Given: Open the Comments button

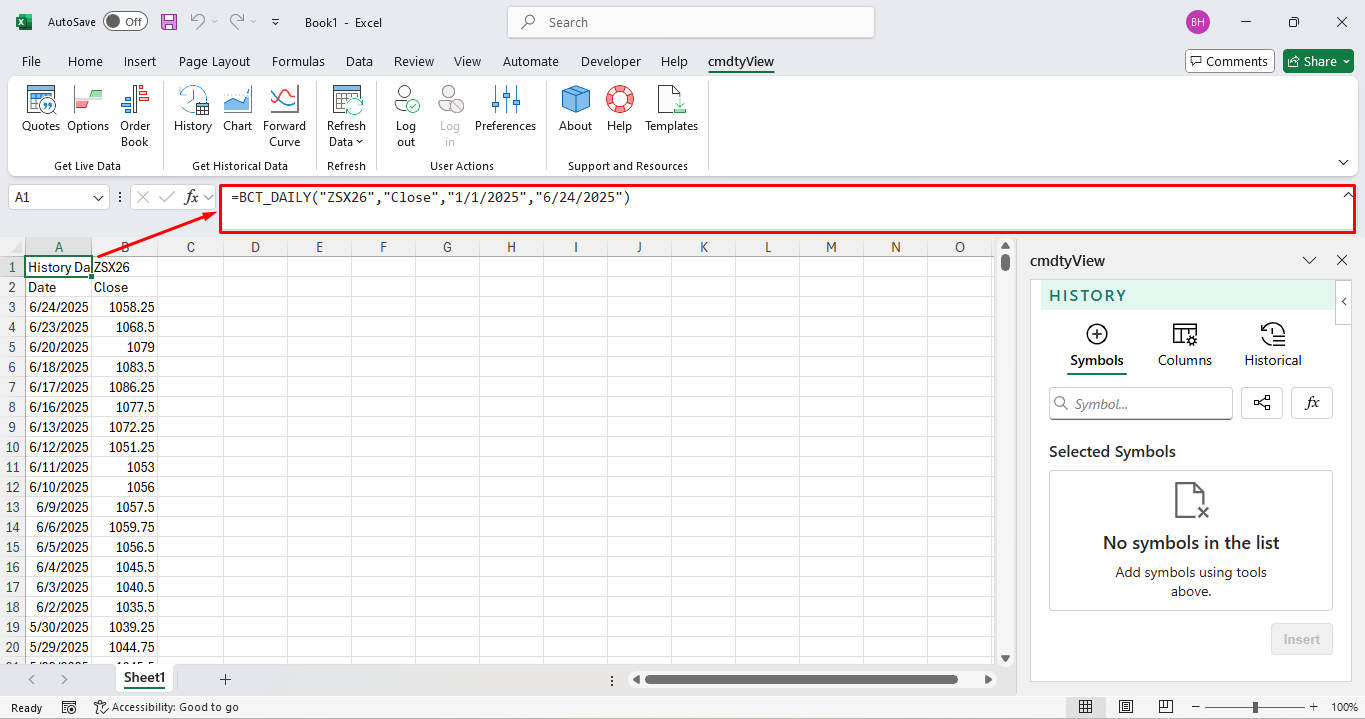Looking at the screenshot, I should (1230, 61).
